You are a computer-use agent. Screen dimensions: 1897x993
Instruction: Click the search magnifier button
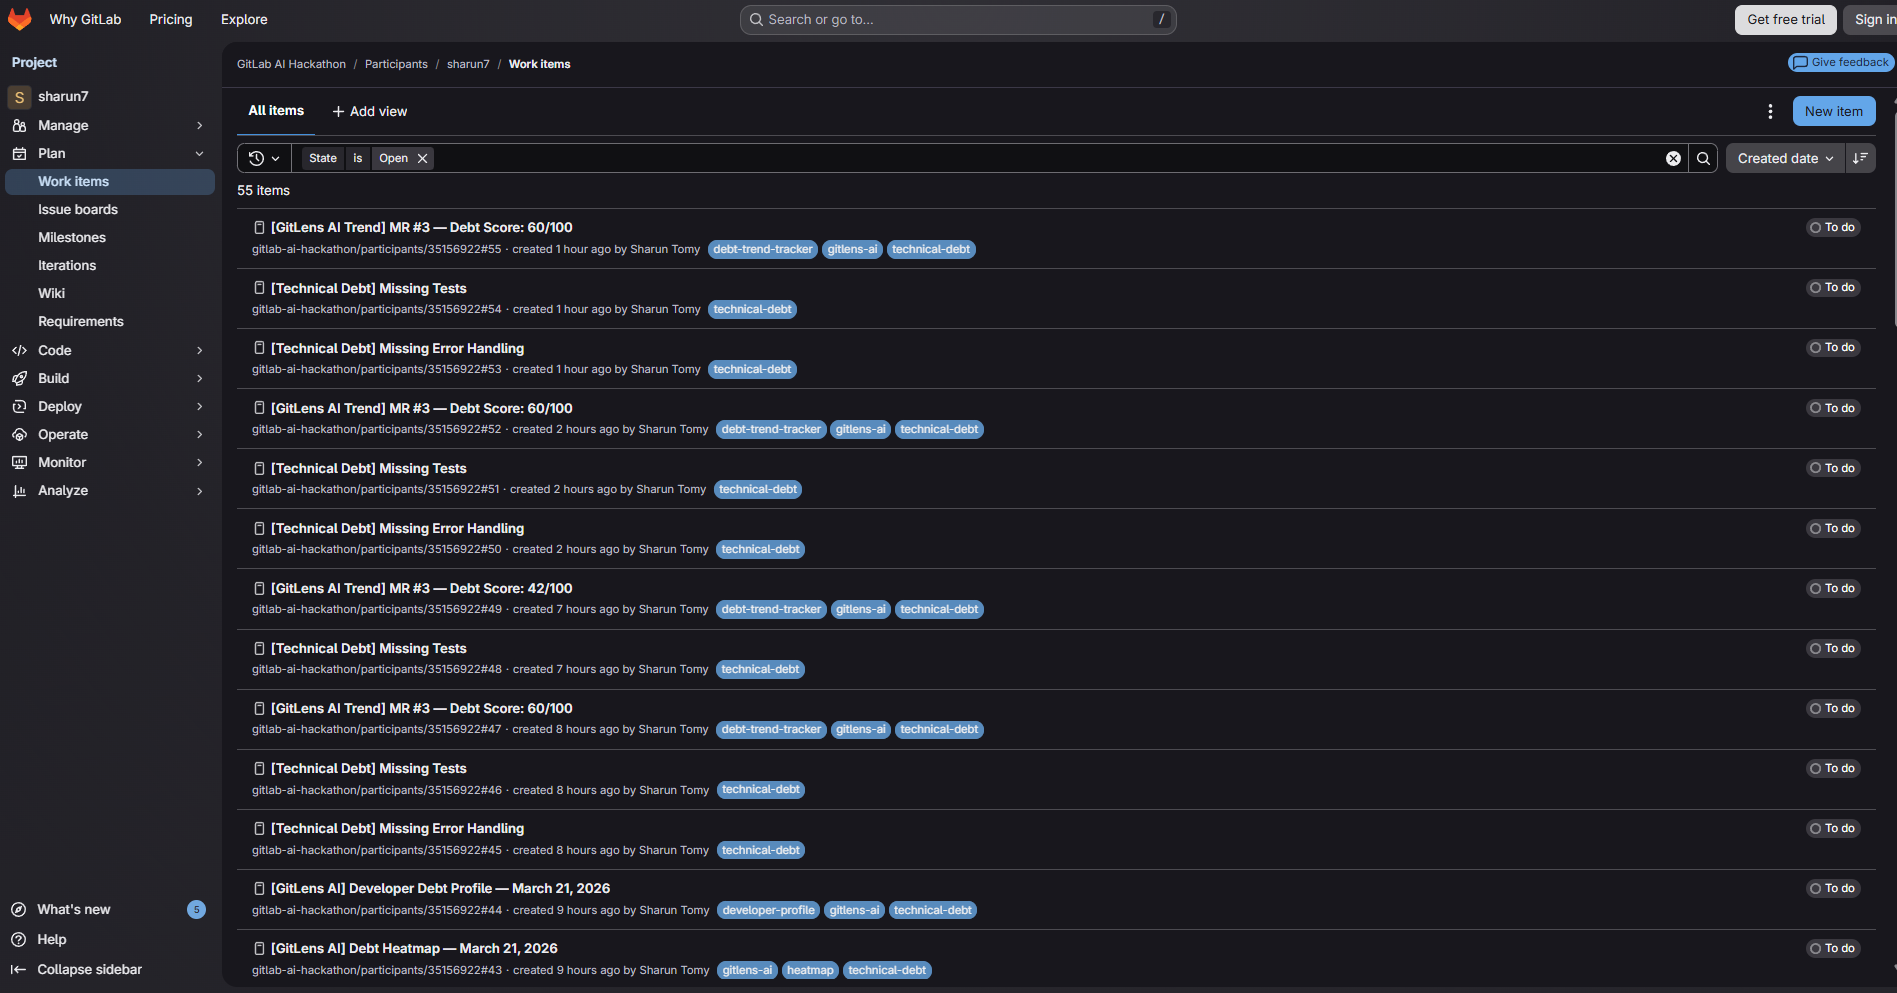click(1703, 158)
